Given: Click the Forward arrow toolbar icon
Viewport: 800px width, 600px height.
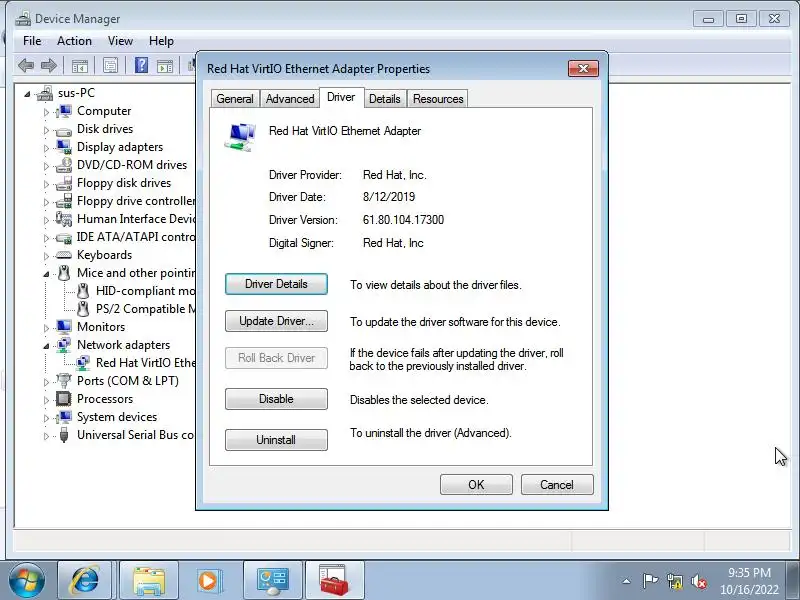Looking at the screenshot, I should (48, 65).
